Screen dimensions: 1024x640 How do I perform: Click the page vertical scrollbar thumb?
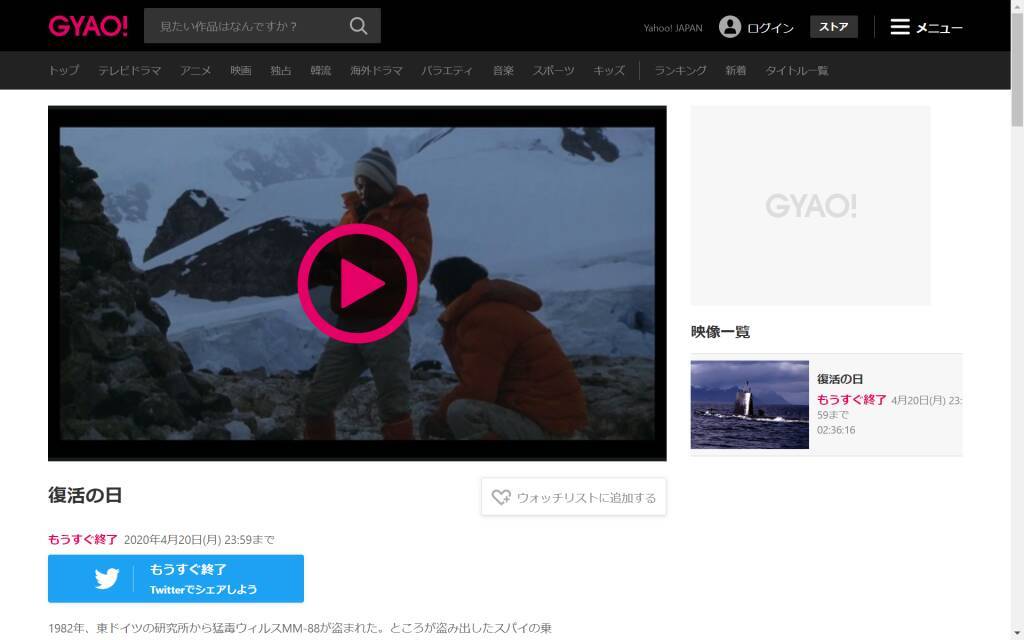pyautogui.click(x=1017, y=69)
